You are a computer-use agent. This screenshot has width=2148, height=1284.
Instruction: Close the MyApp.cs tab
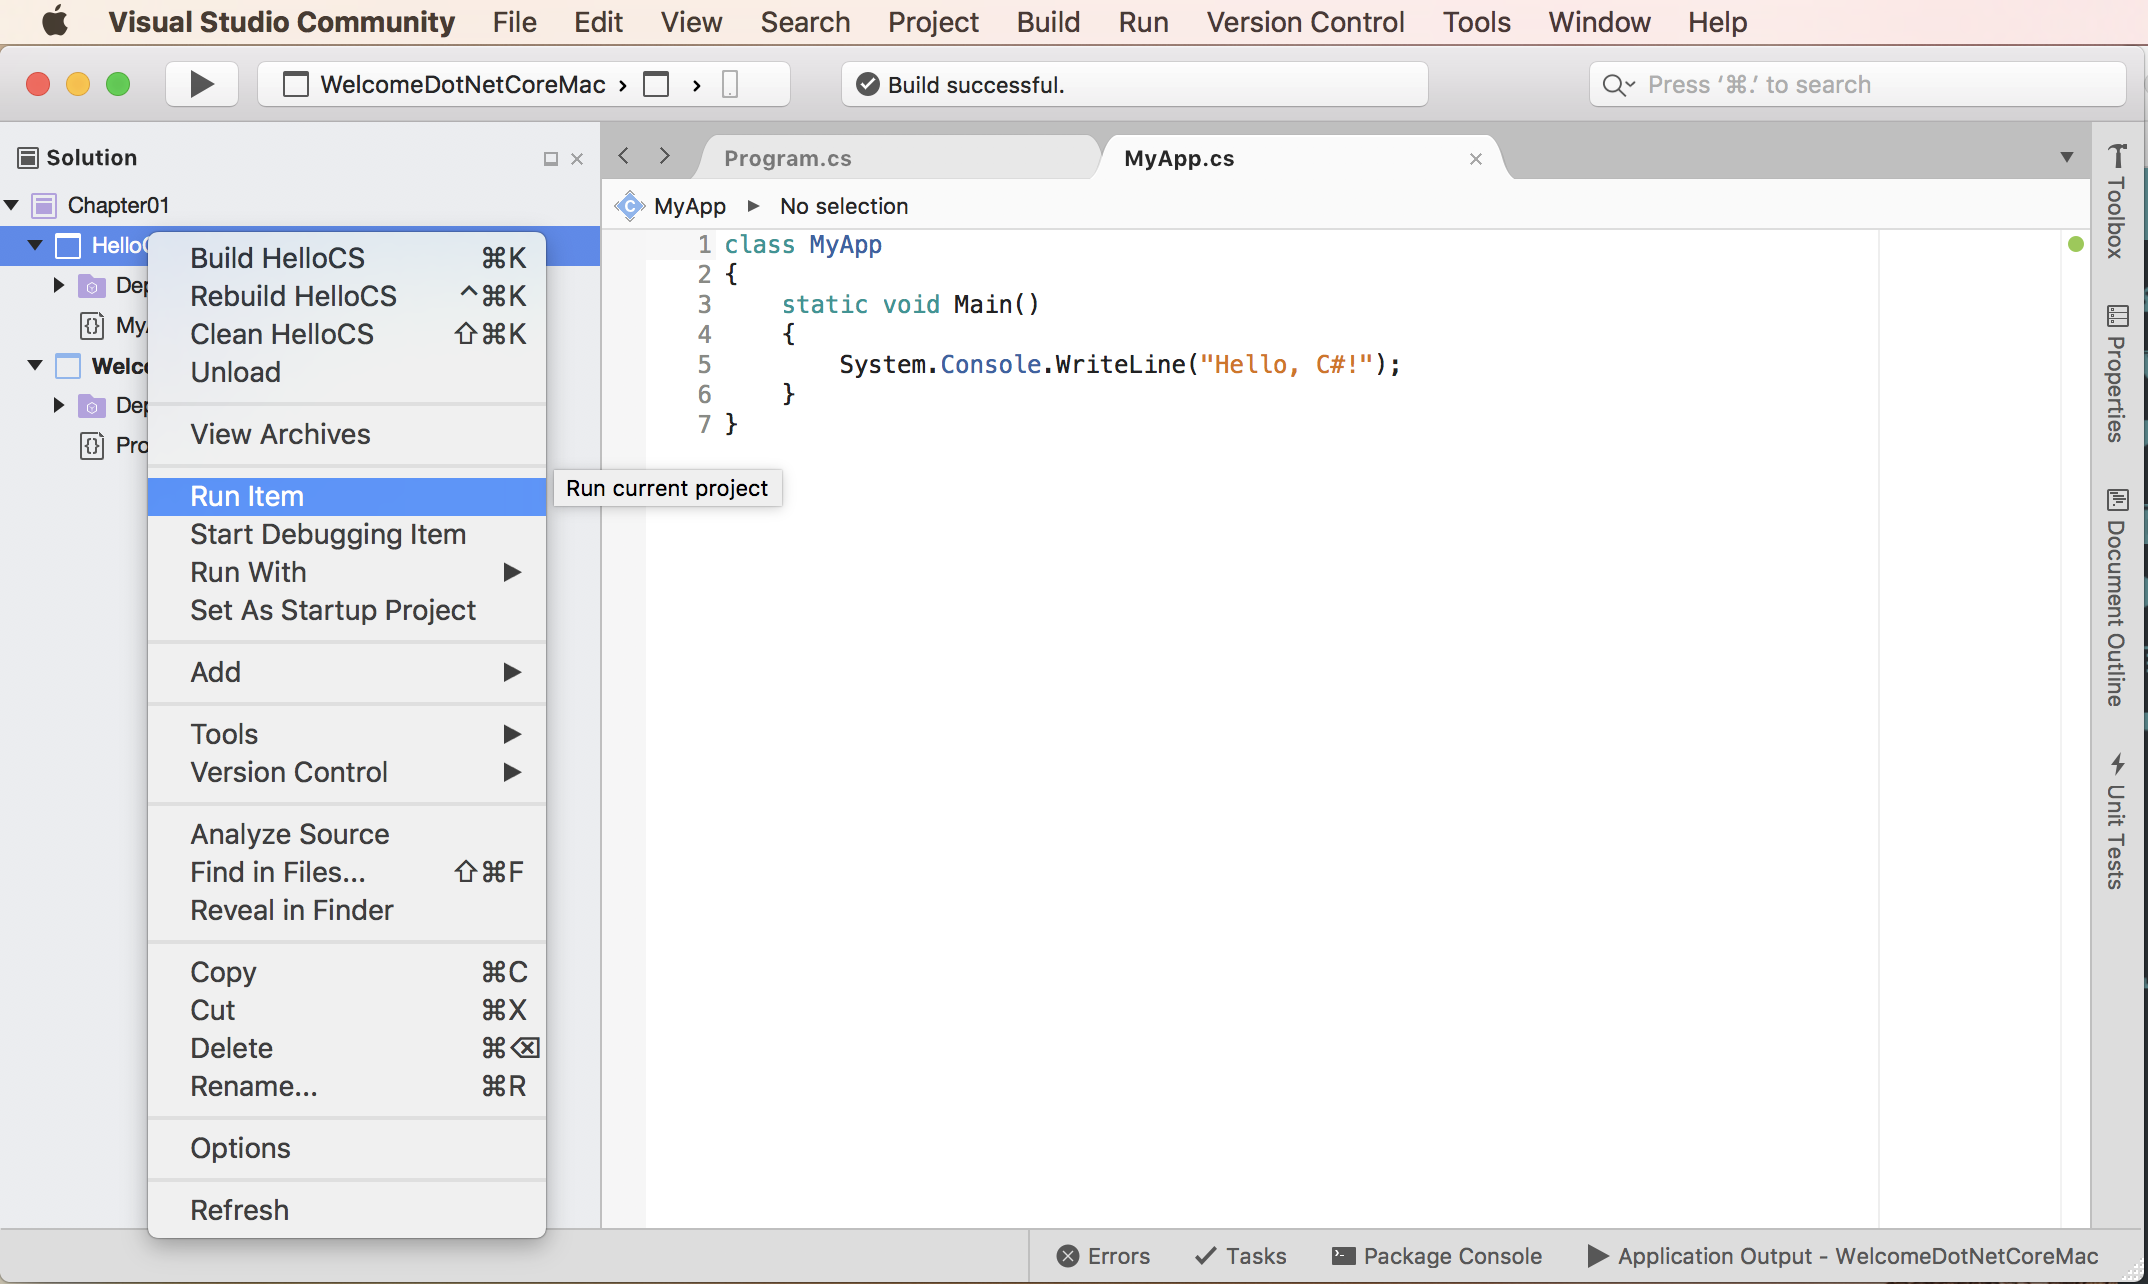(x=1476, y=159)
